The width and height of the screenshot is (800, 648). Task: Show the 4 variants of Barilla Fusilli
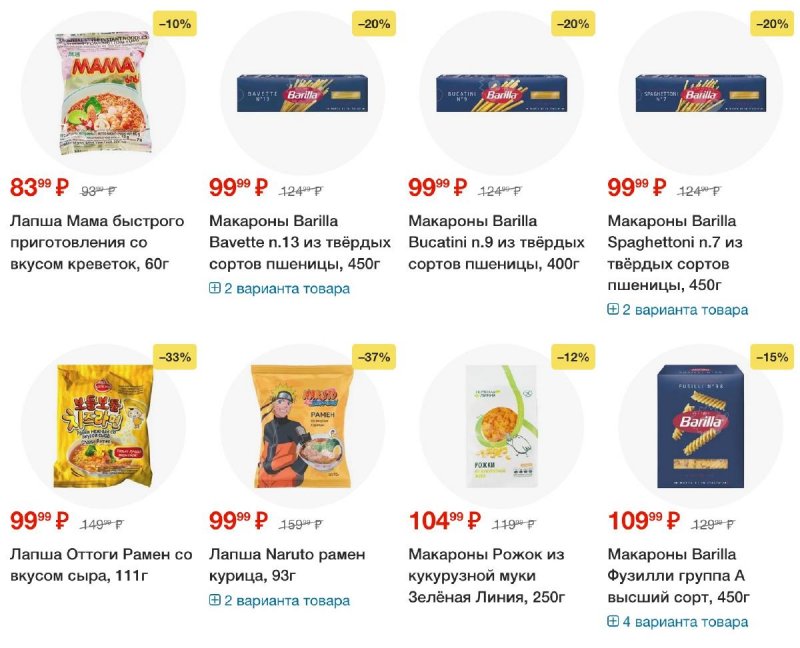[x=678, y=622]
